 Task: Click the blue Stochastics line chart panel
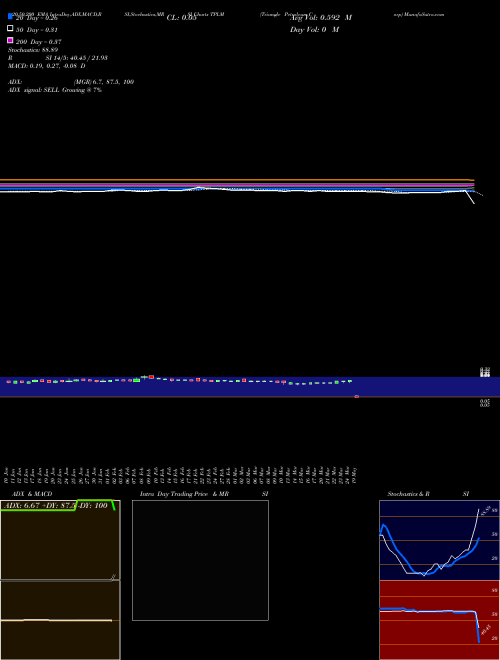439,540
